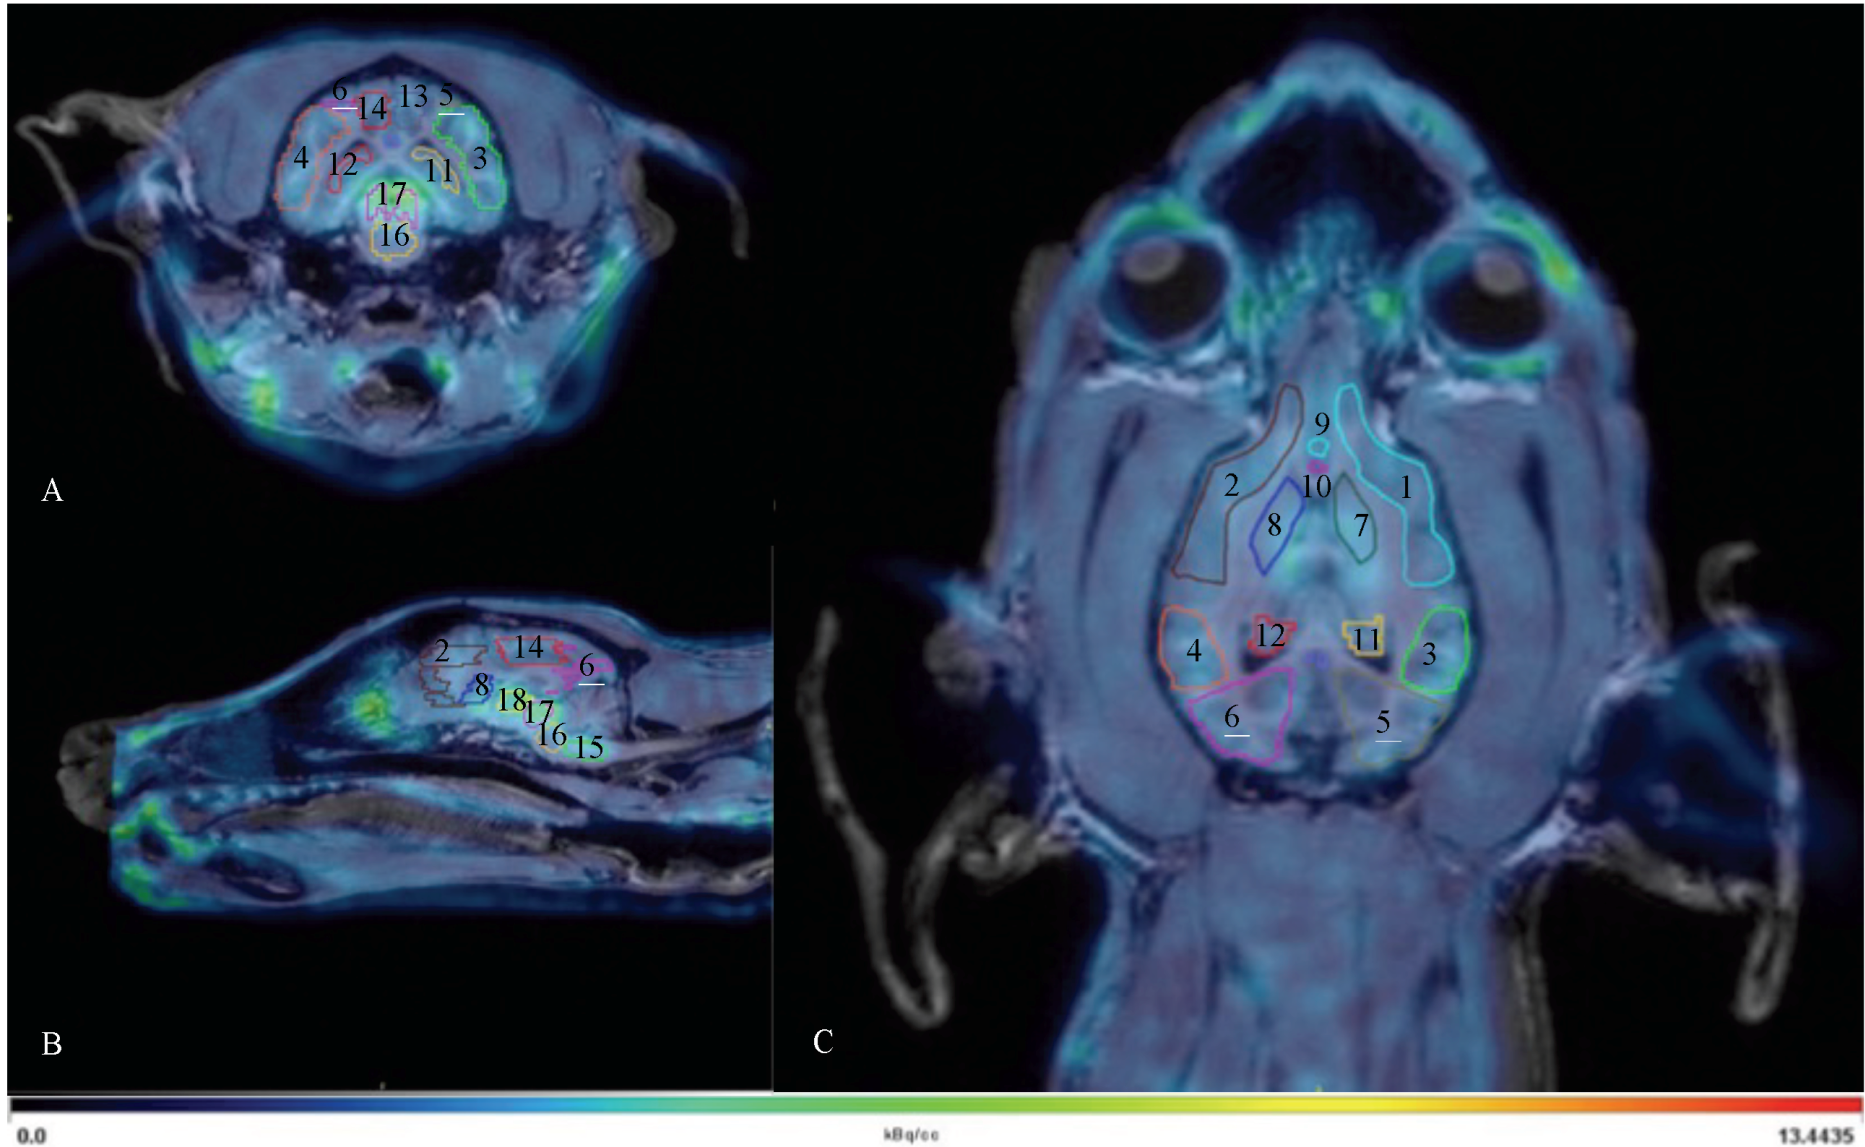
Task: Click region label 9 in panel C
Action: [x=1321, y=425]
